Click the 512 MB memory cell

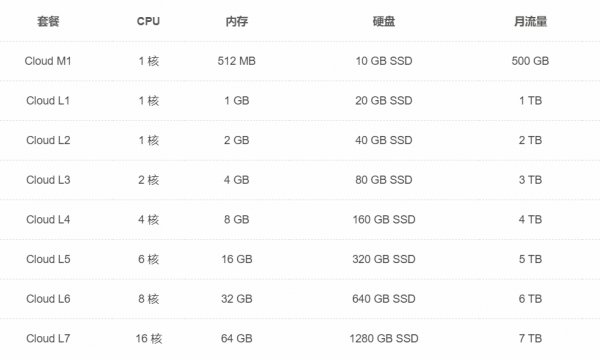tap(237, 61)
